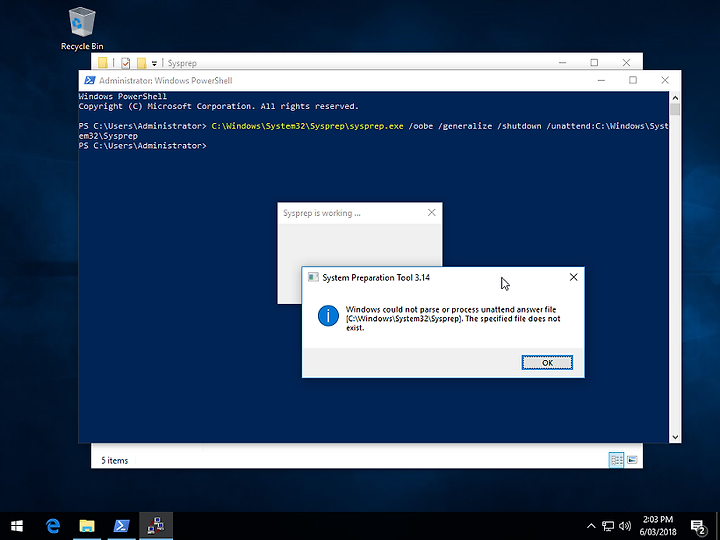Switch to PowerShell taskbar button

click(121, 526)
